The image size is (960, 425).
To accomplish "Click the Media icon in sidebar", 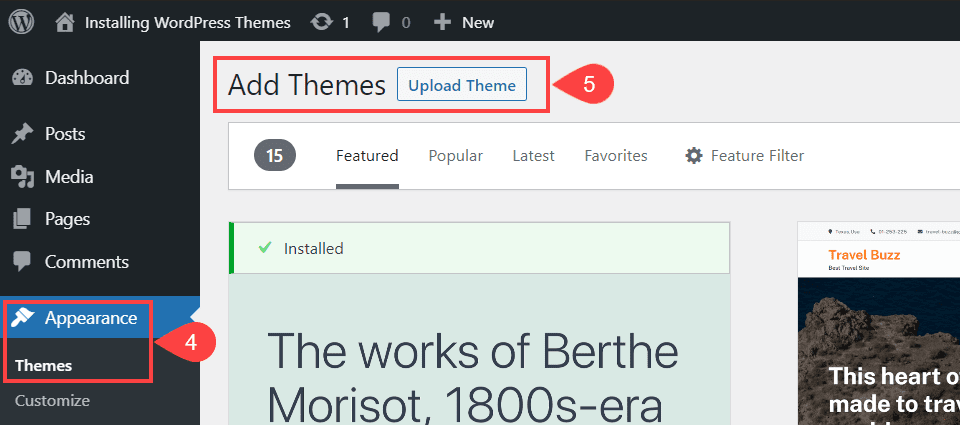I will 22,177.
